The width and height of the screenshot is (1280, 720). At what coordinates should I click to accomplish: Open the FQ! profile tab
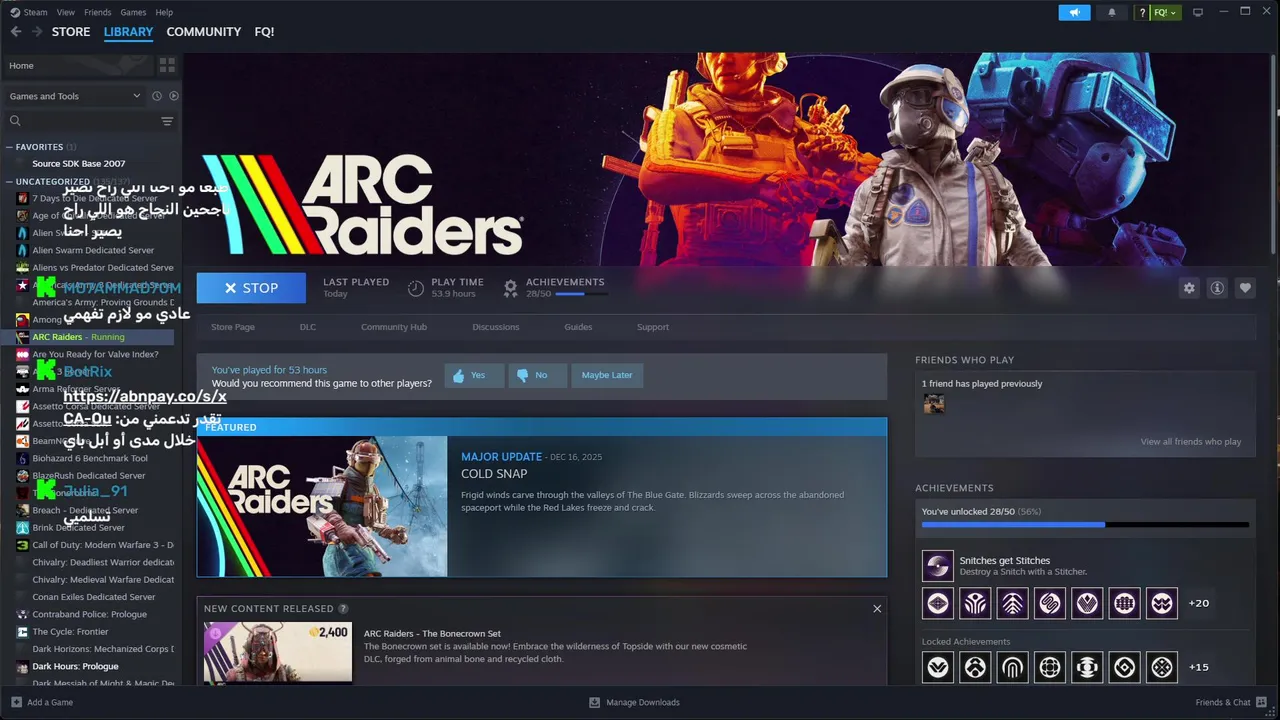(264, 32)
